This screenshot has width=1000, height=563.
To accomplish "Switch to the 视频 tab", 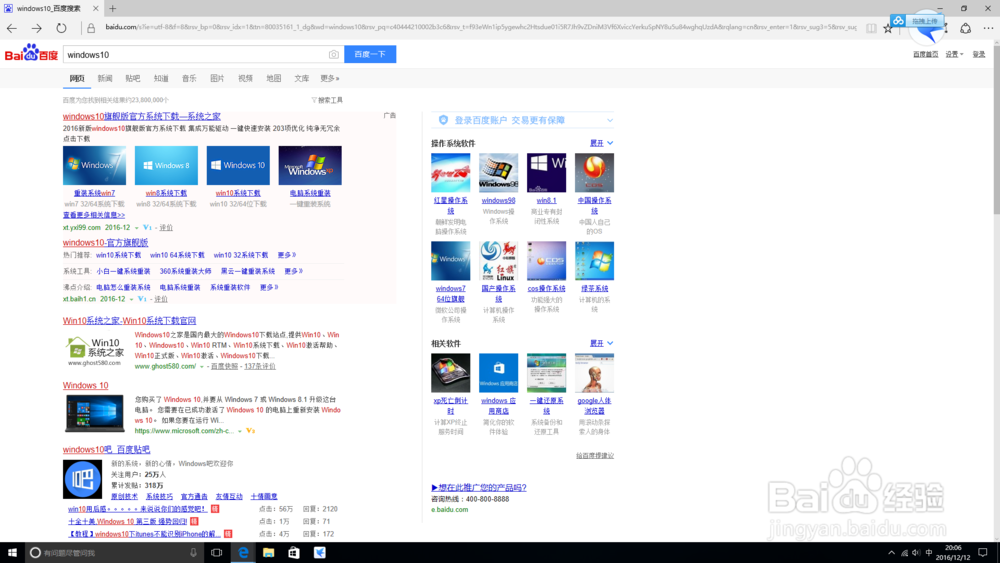I will (246, 78).
